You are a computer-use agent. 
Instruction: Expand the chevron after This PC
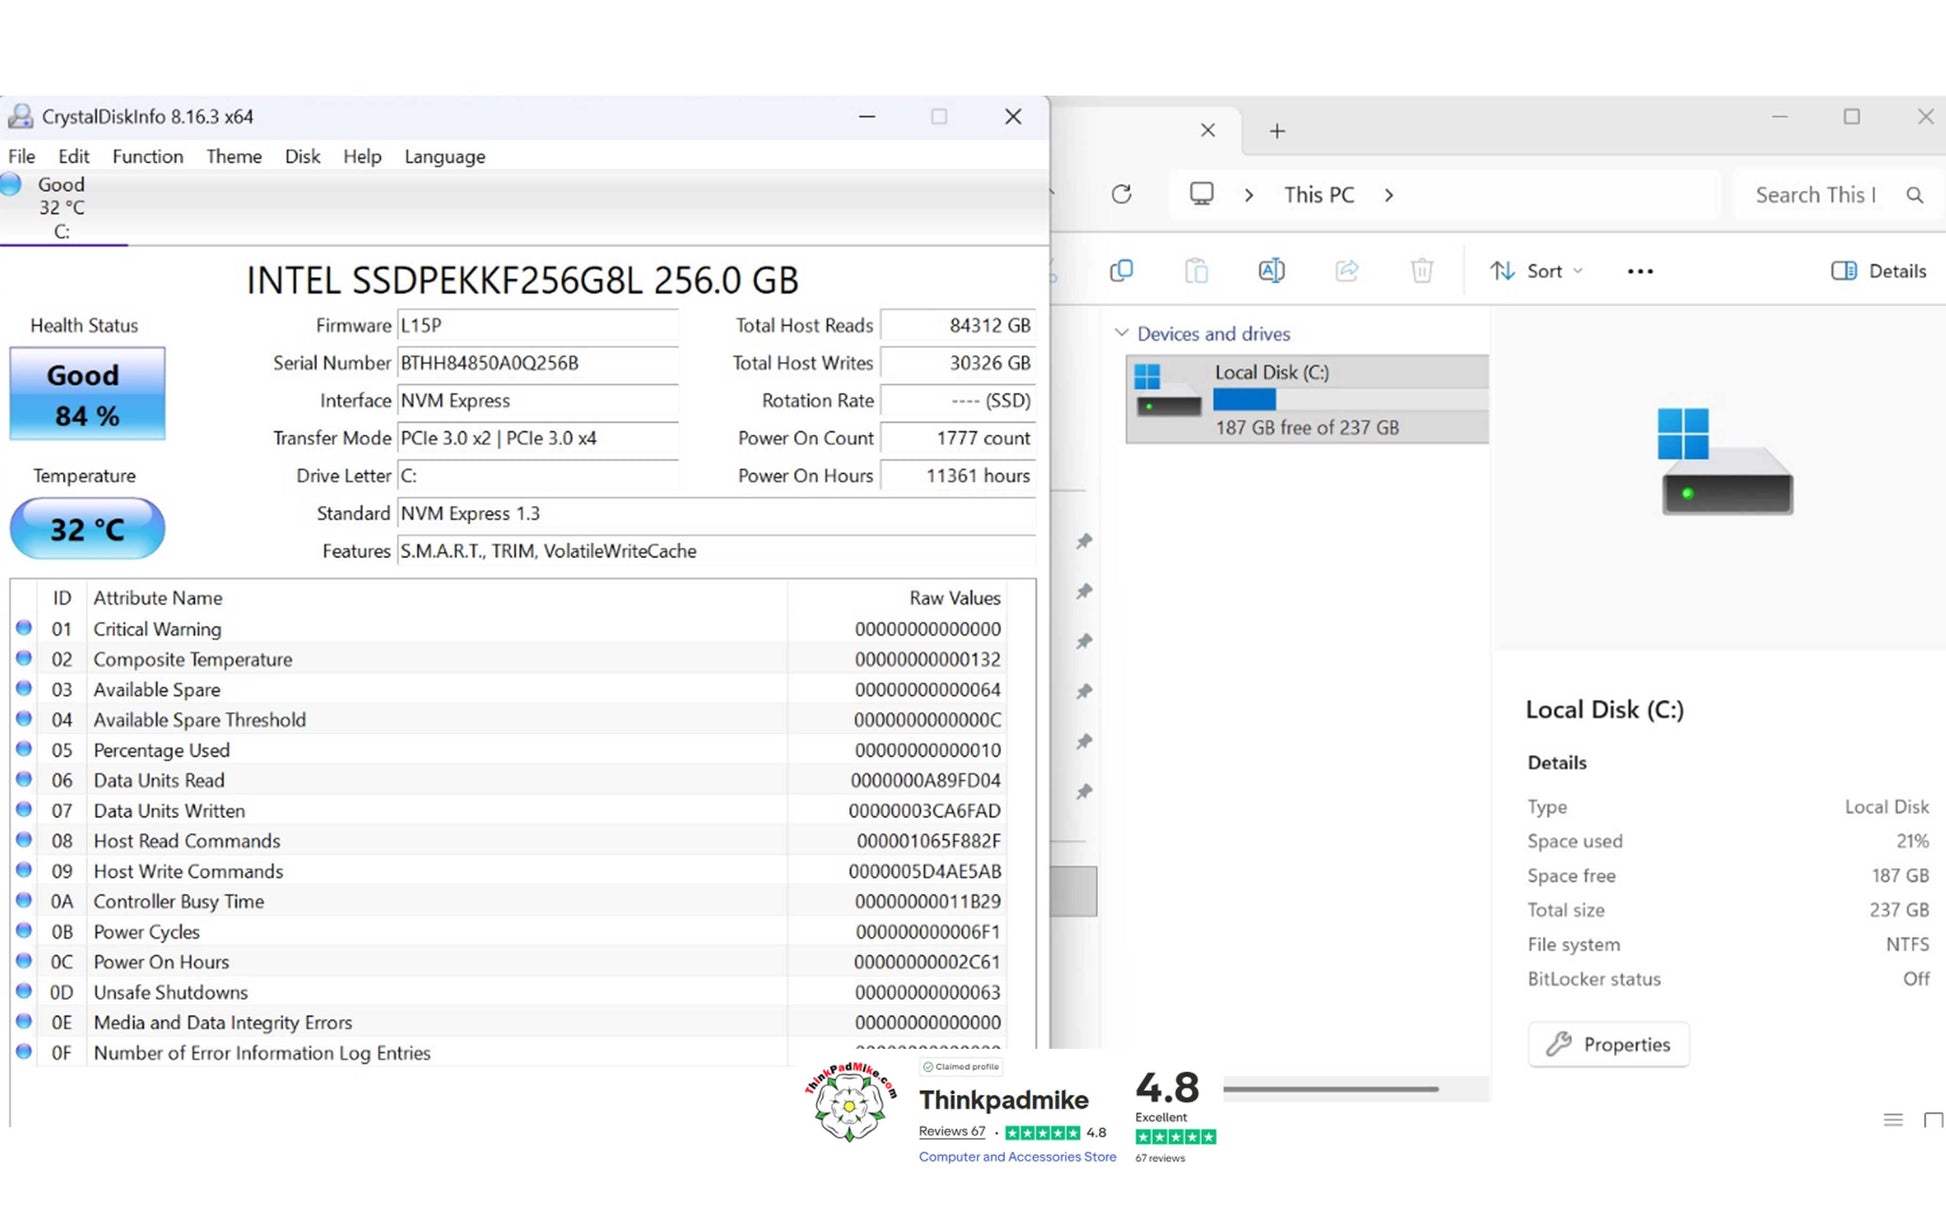[x=1389, y=195]
